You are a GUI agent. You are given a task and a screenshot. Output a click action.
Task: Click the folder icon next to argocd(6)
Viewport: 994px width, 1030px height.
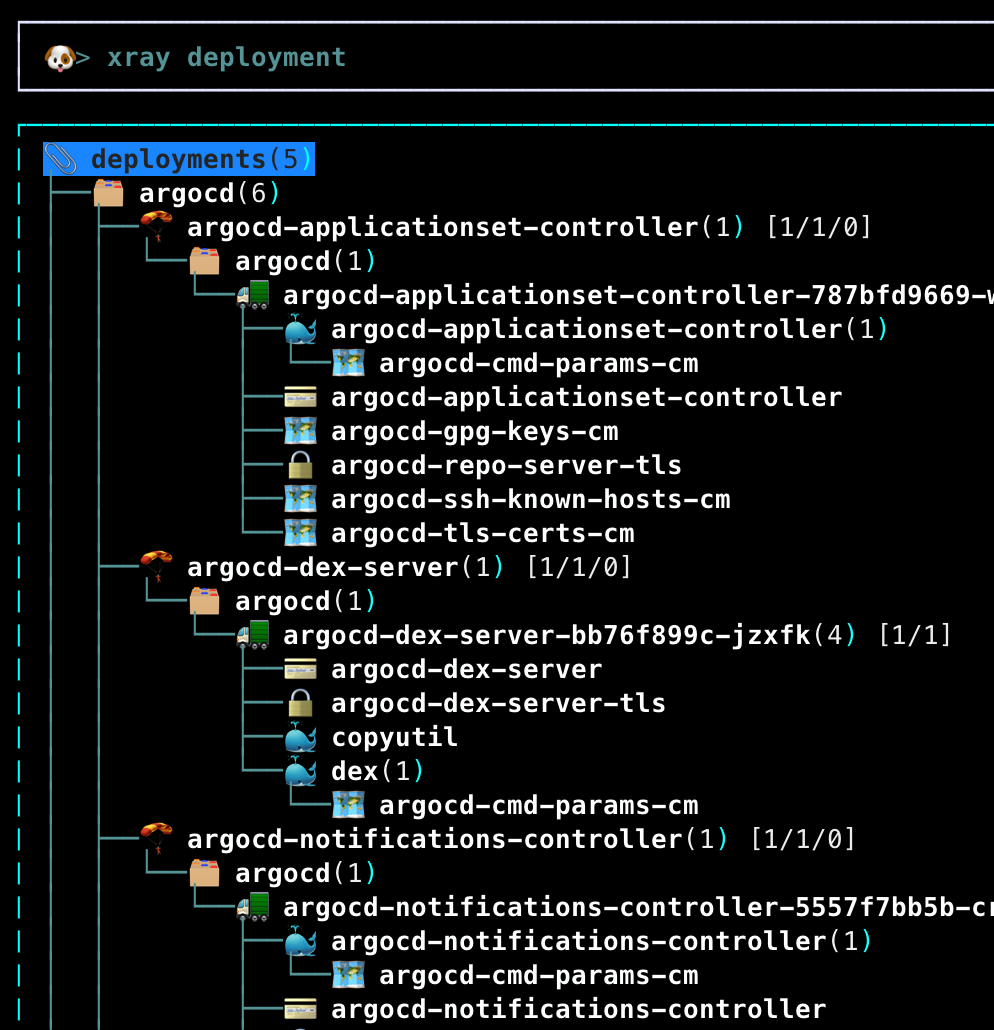pos(108,193)
